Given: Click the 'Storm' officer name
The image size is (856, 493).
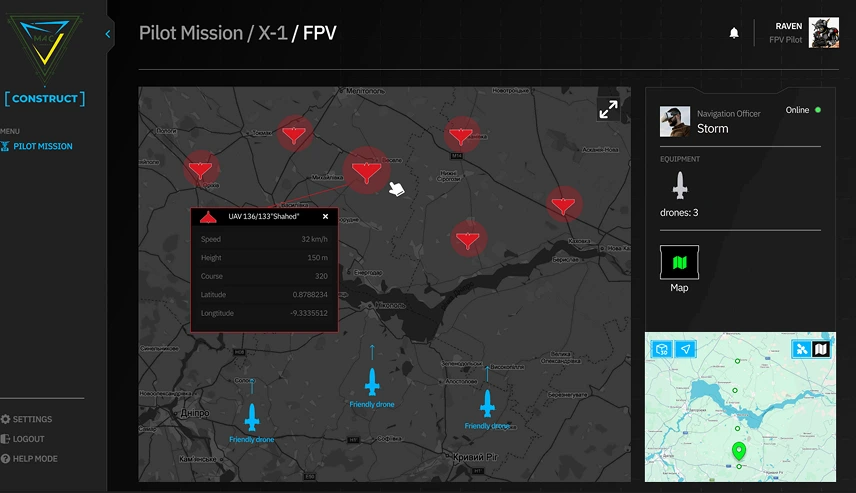Looking at the screenshot, I should [x=712, y=129].
